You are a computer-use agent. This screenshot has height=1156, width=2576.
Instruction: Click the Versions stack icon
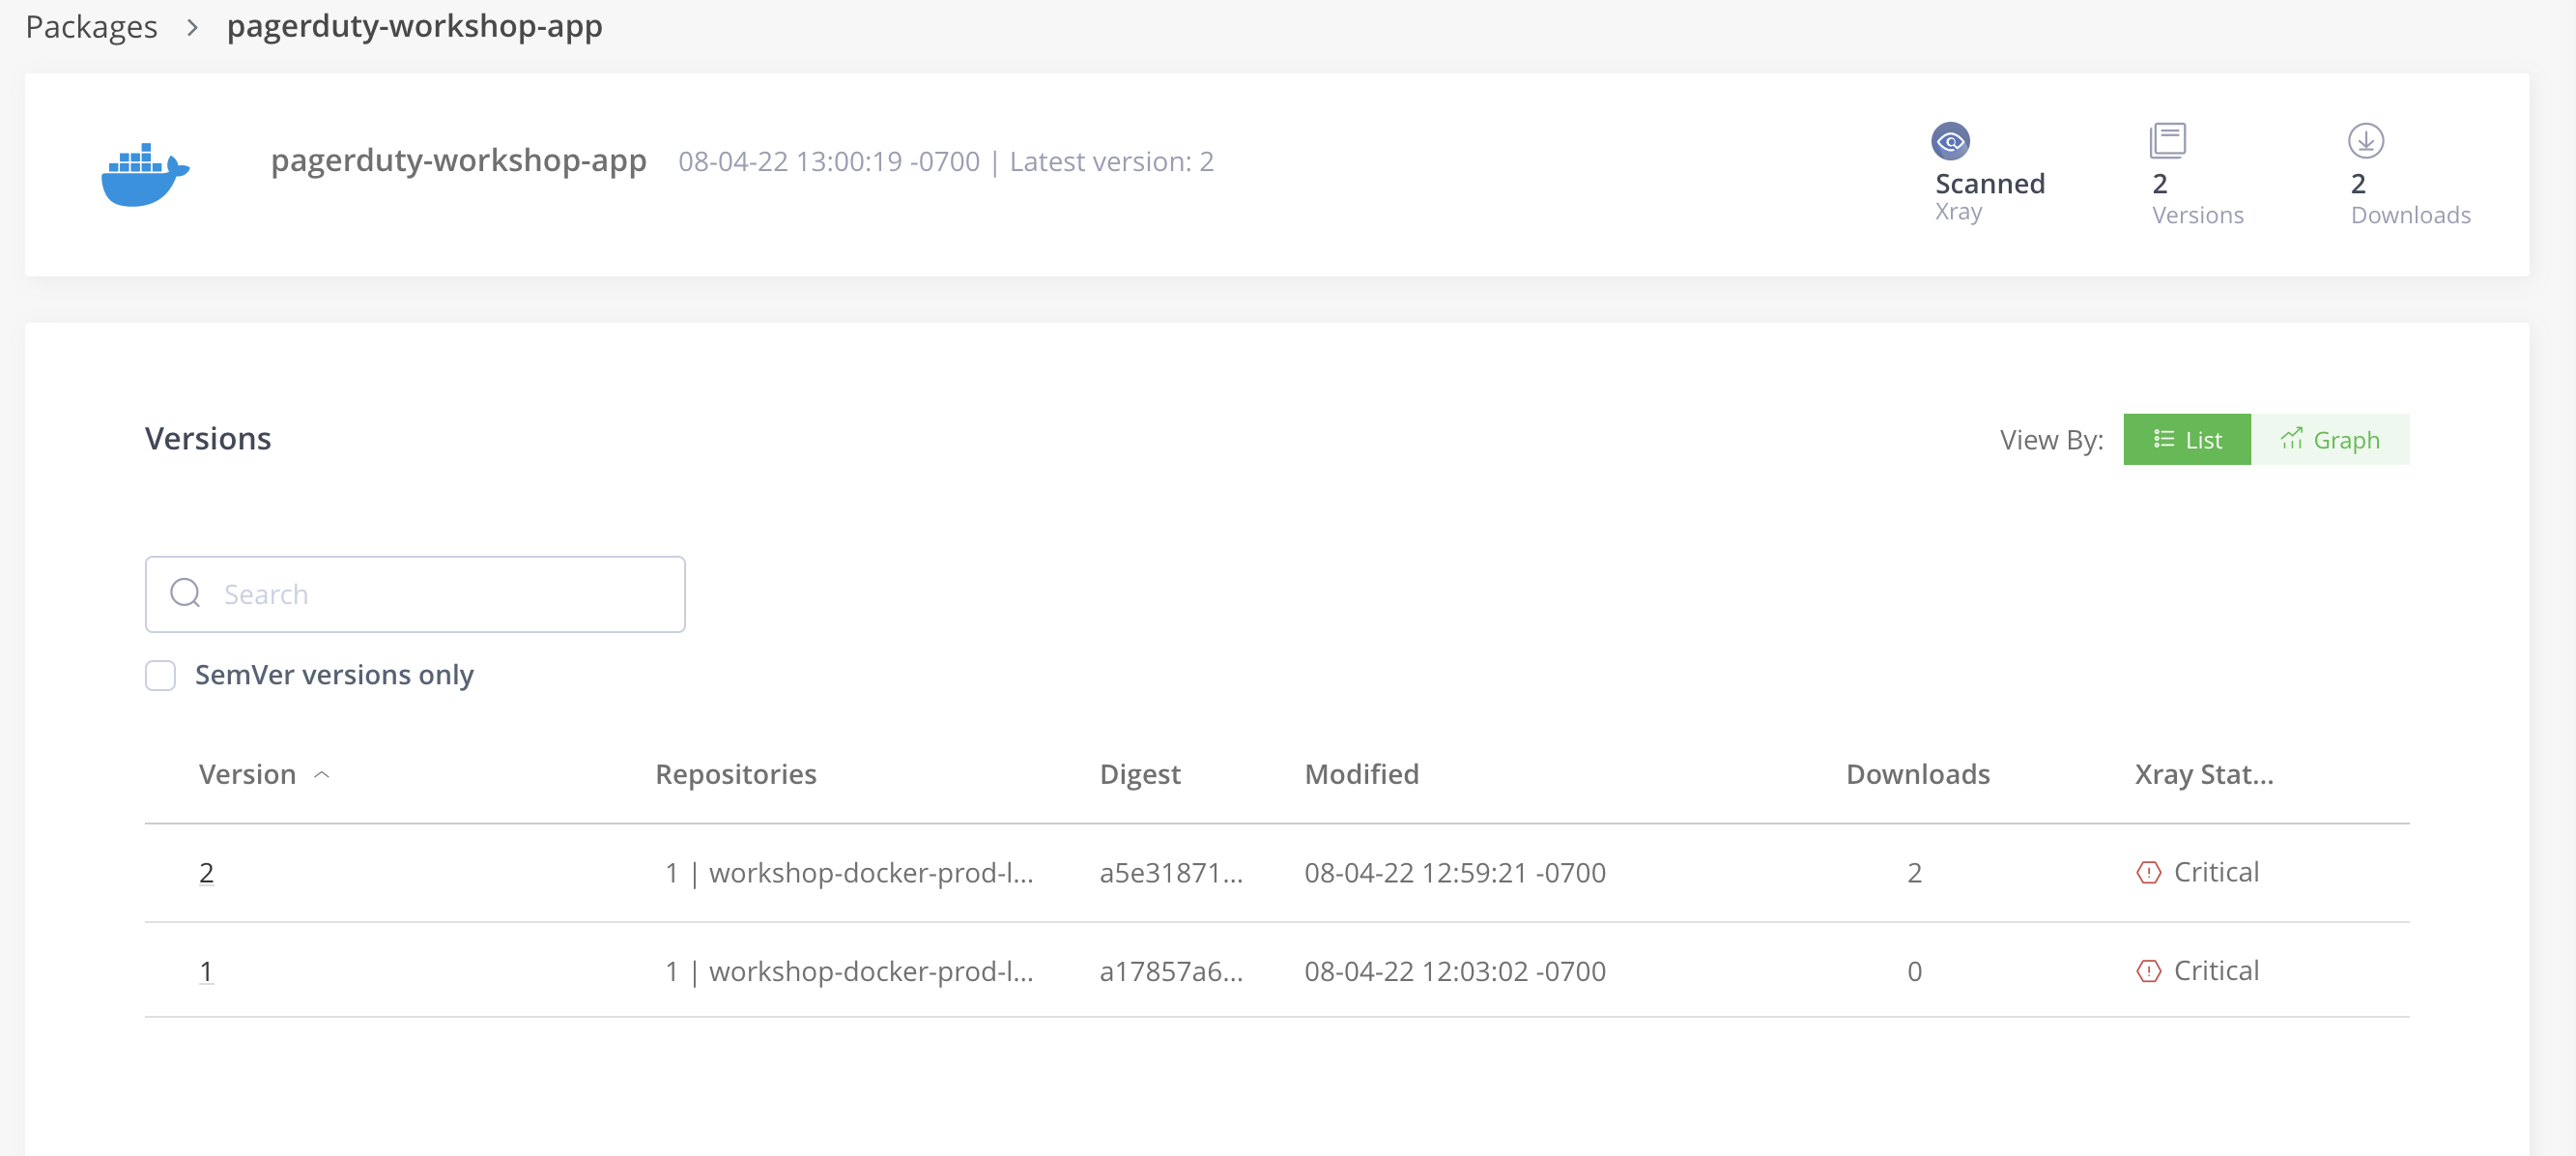pos(2167,141)
